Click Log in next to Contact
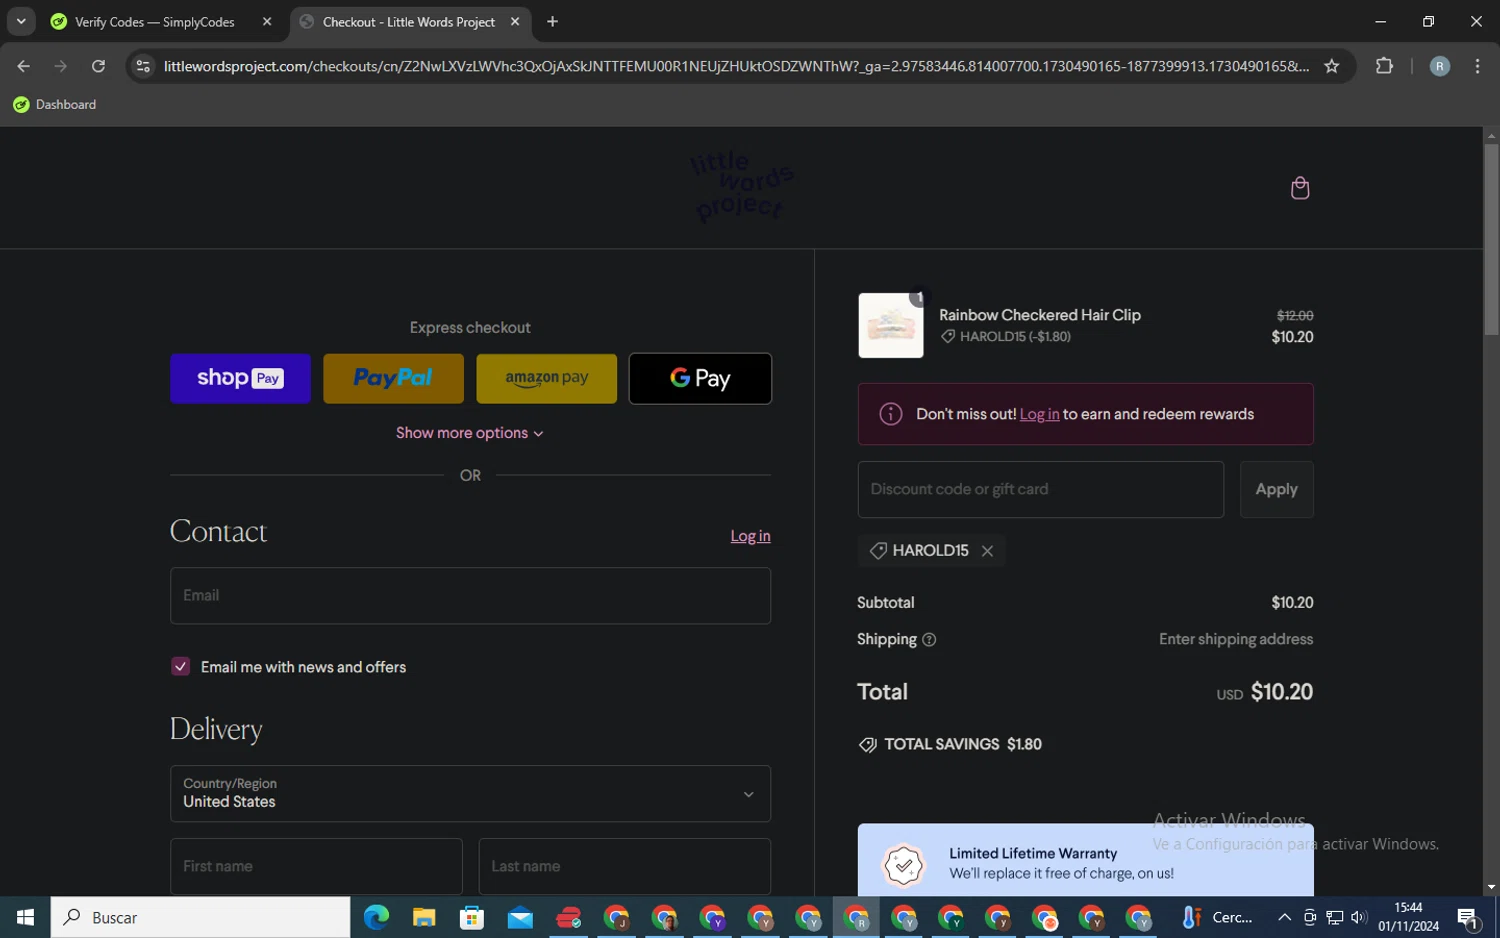 (750, 536)
